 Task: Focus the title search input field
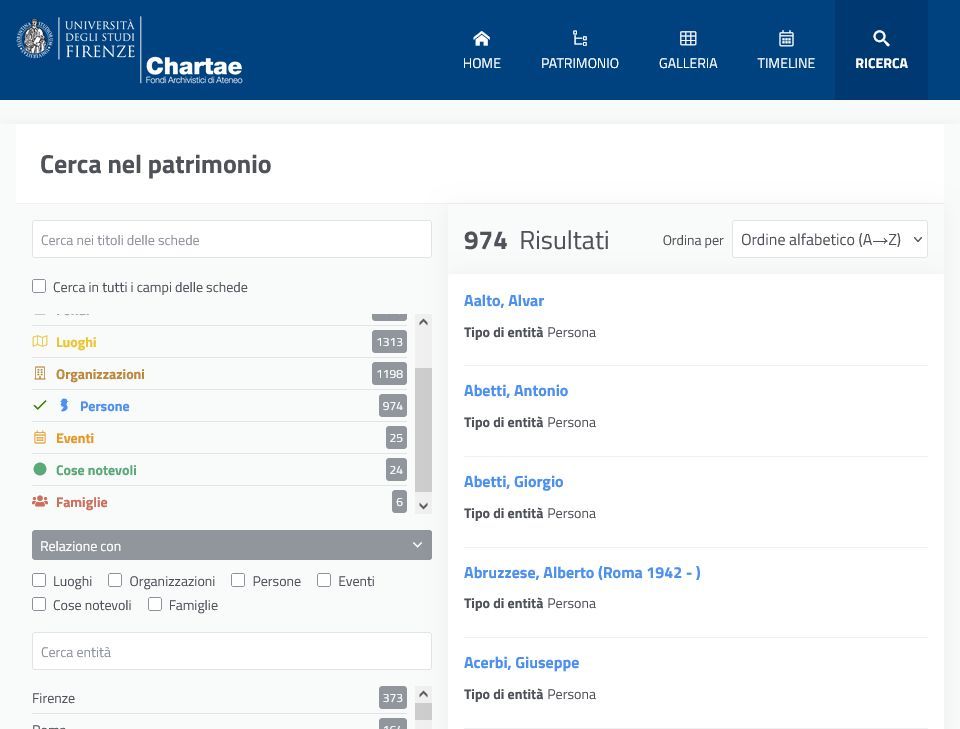[231, 240]
